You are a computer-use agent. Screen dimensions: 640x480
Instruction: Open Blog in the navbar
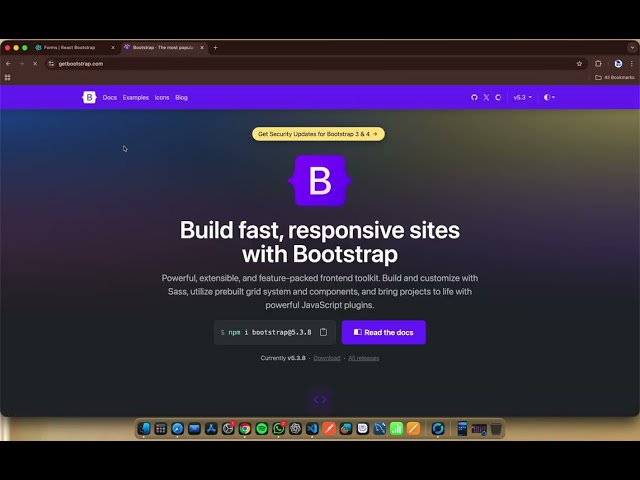tap(181, 98)
